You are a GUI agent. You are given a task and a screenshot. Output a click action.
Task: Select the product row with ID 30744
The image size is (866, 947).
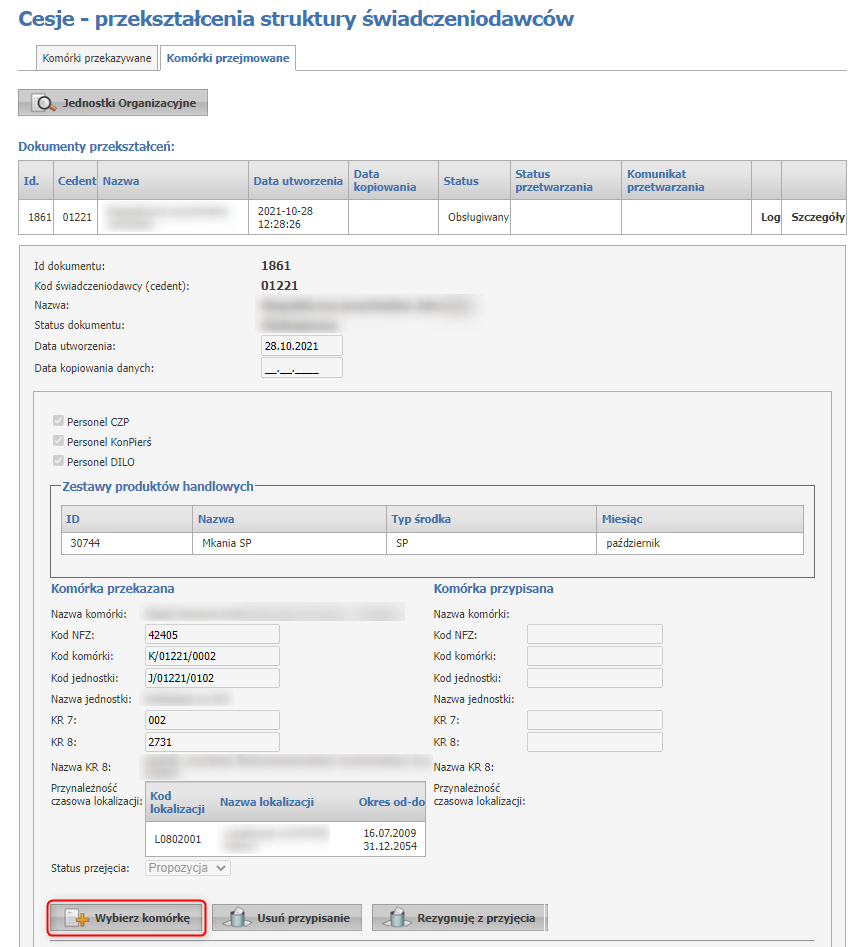tap(432, 543)
